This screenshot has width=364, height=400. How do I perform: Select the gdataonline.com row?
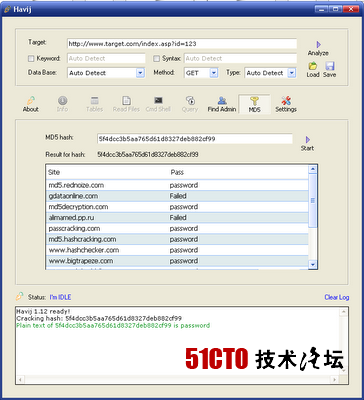(177, 196)
